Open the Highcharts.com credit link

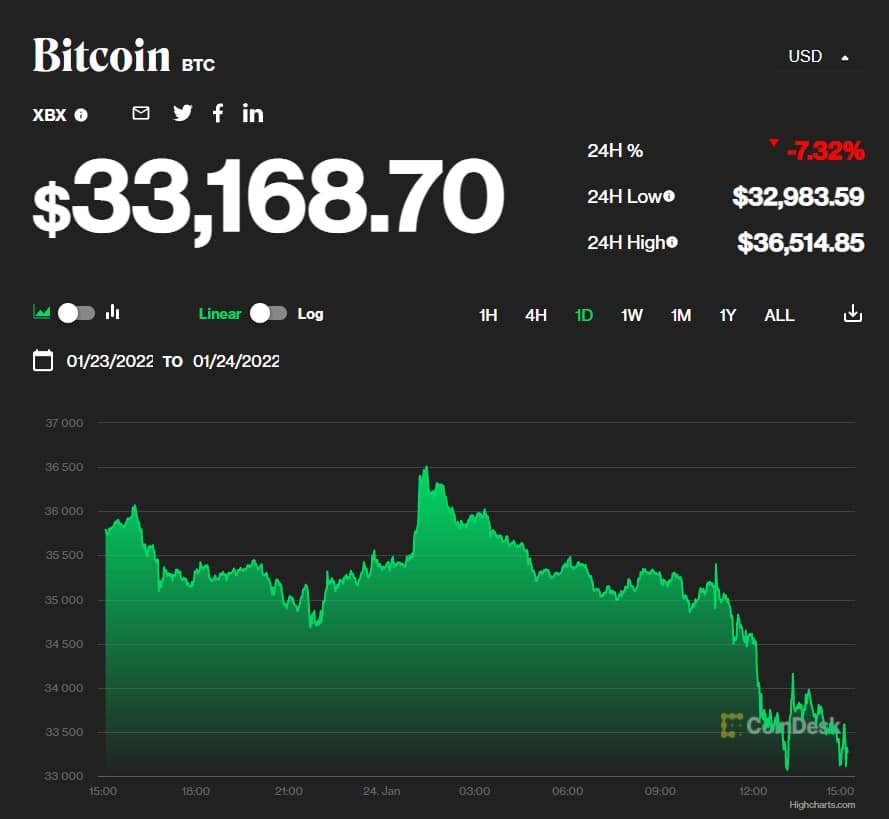[x=822, y=804]
